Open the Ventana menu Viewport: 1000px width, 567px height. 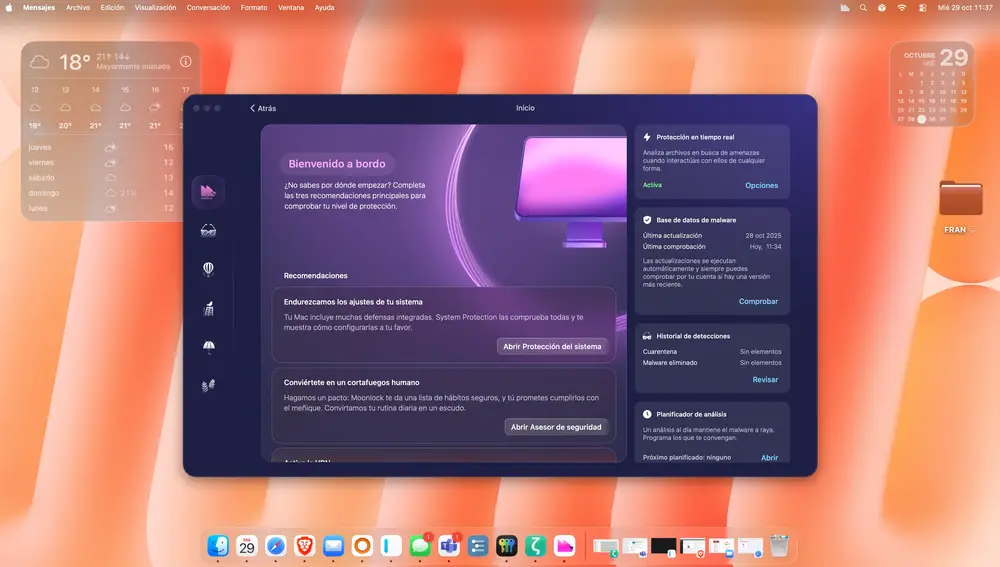pos(291,8)
